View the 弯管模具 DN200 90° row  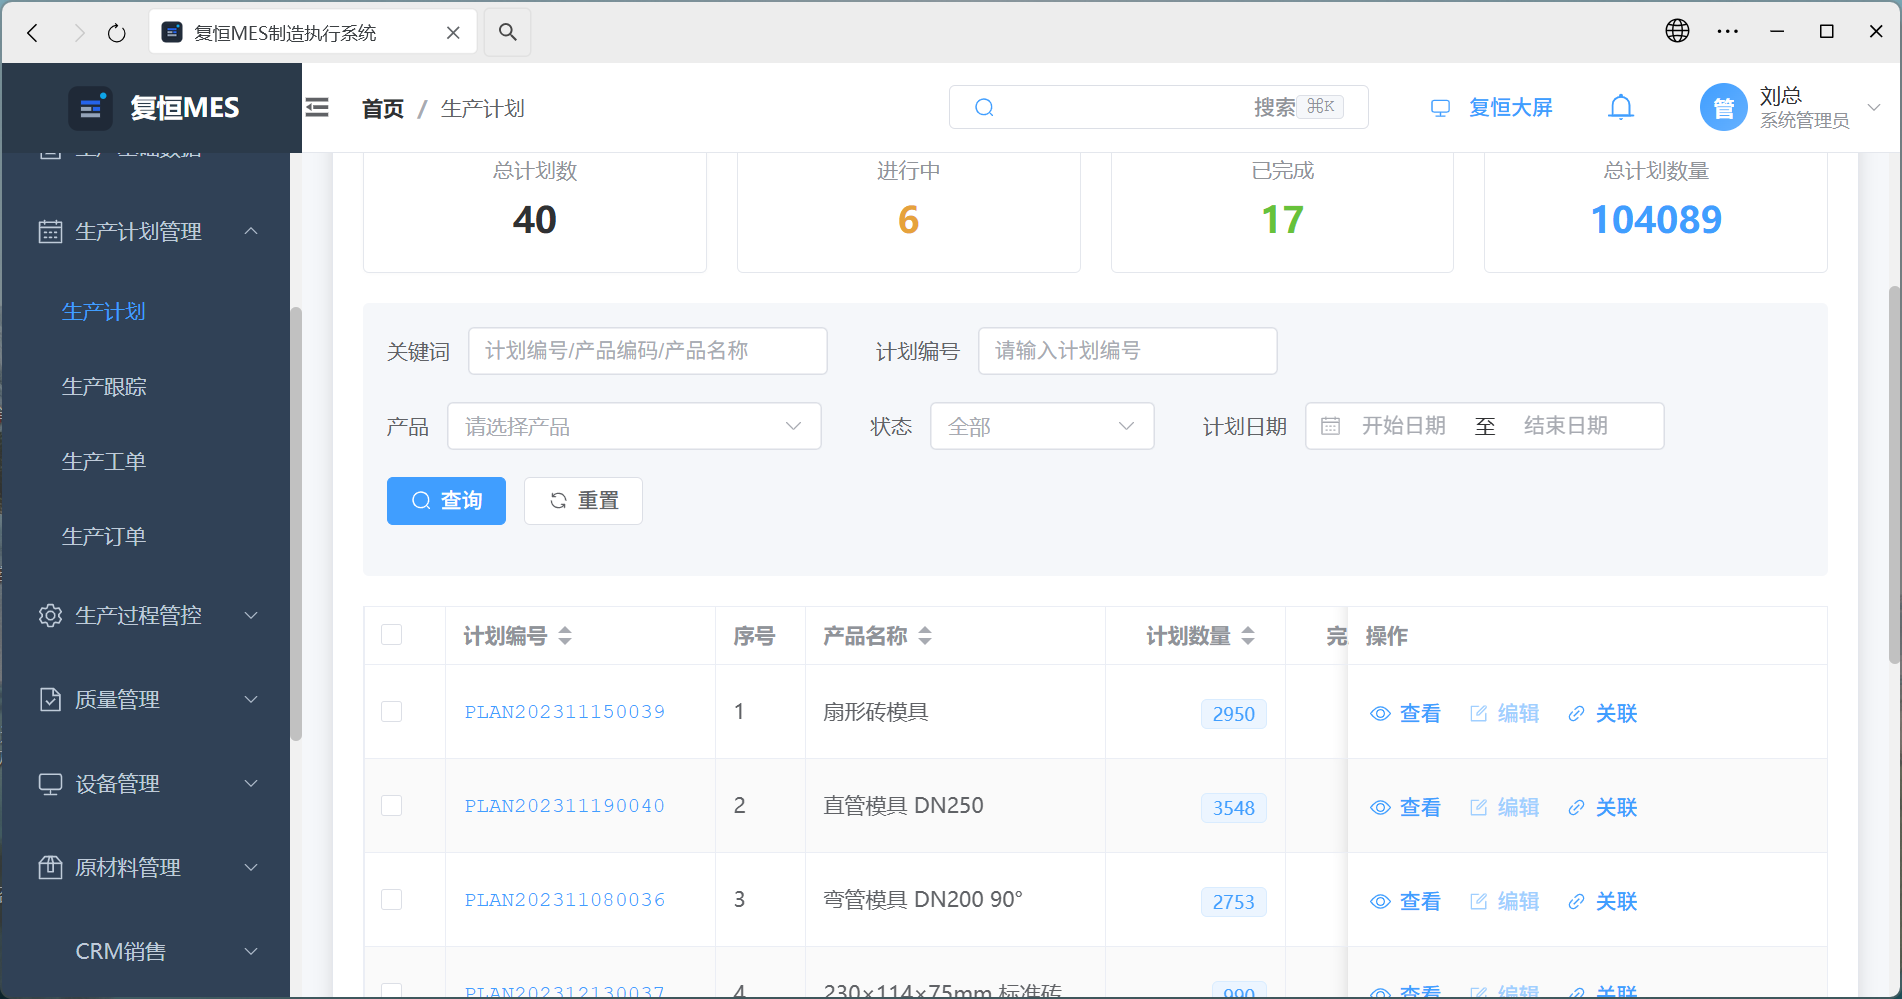(x=1405, y=901)
